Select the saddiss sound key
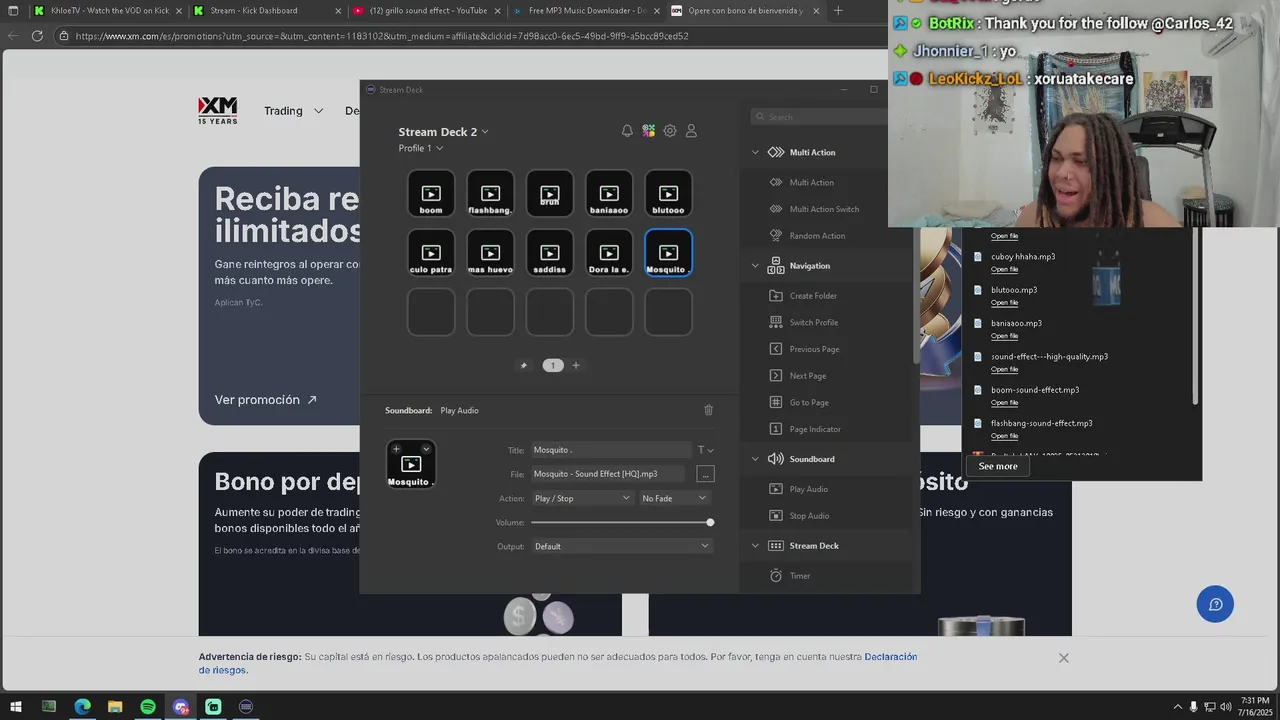The image size is (1280, 720). pos(550,252)
